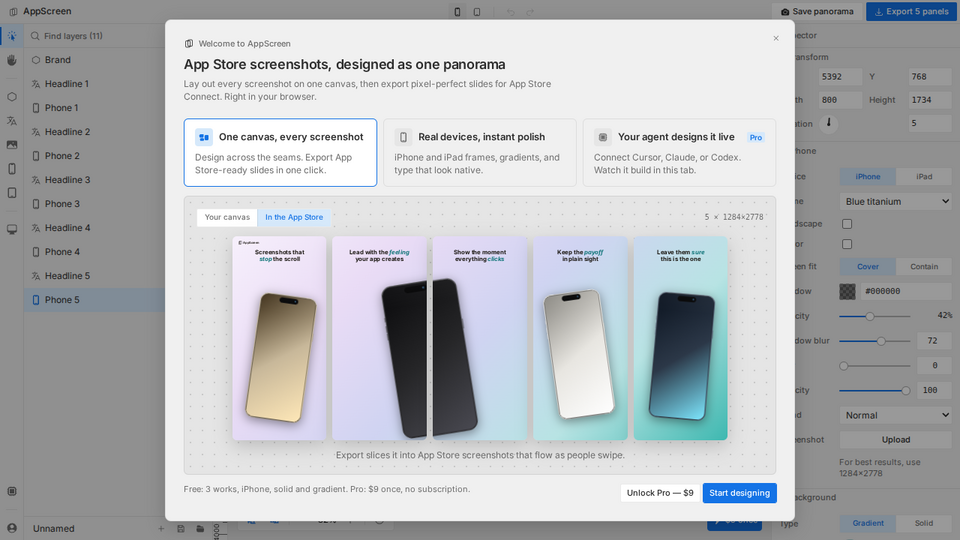Switch to iPhone canvas mode in top bar
The height and width of the screenshot is (540, 960).
pyautogui.click(x=457, y=12)
